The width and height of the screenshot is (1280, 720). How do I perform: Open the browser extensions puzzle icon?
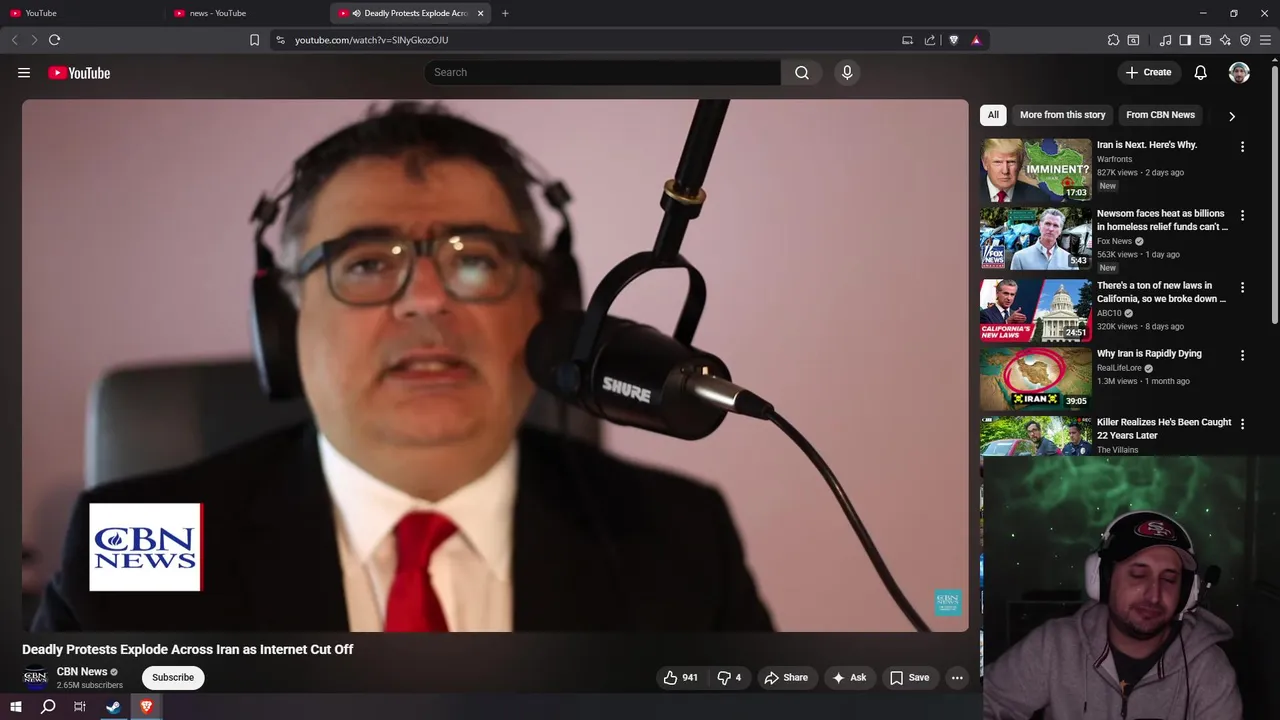(1113, 40)
